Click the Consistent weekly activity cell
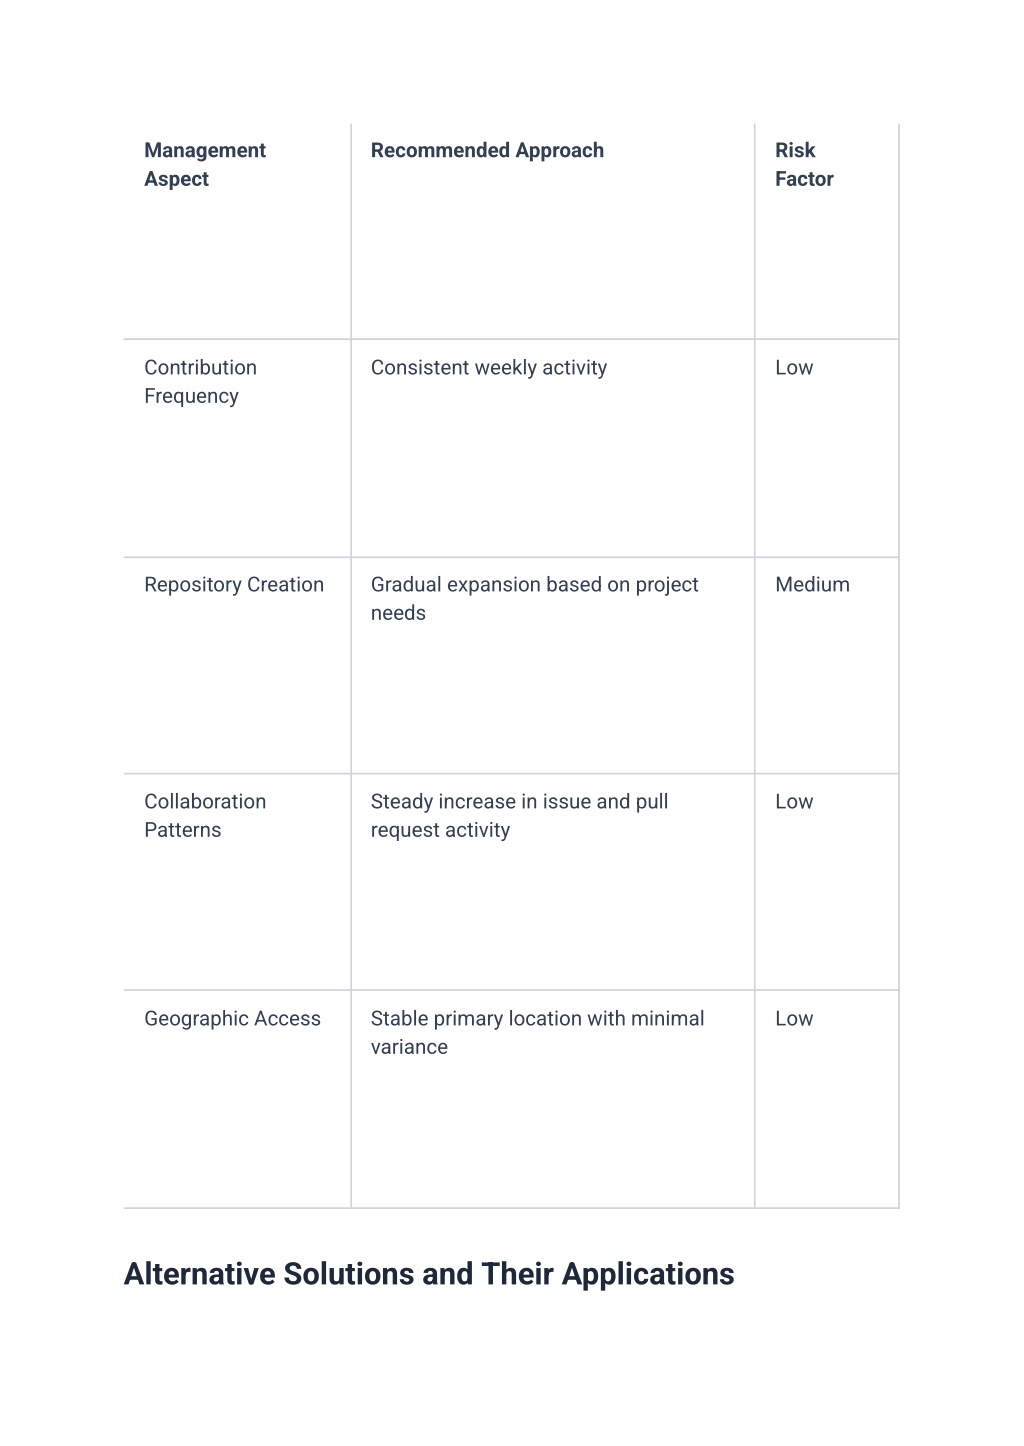This screenshot has height=1446, width=1024. [x=488, y=368]
